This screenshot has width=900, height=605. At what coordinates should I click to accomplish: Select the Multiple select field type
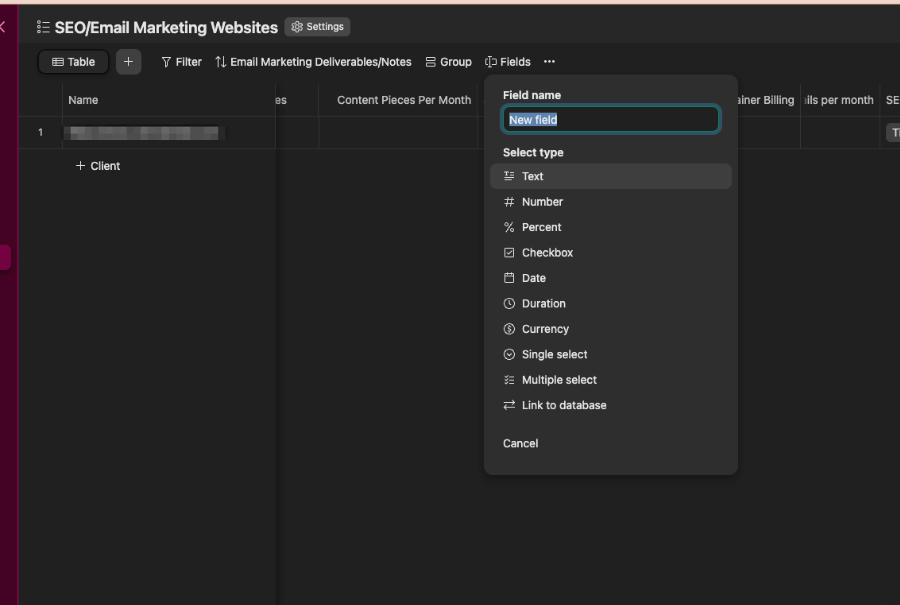click(x=559, y=380)
